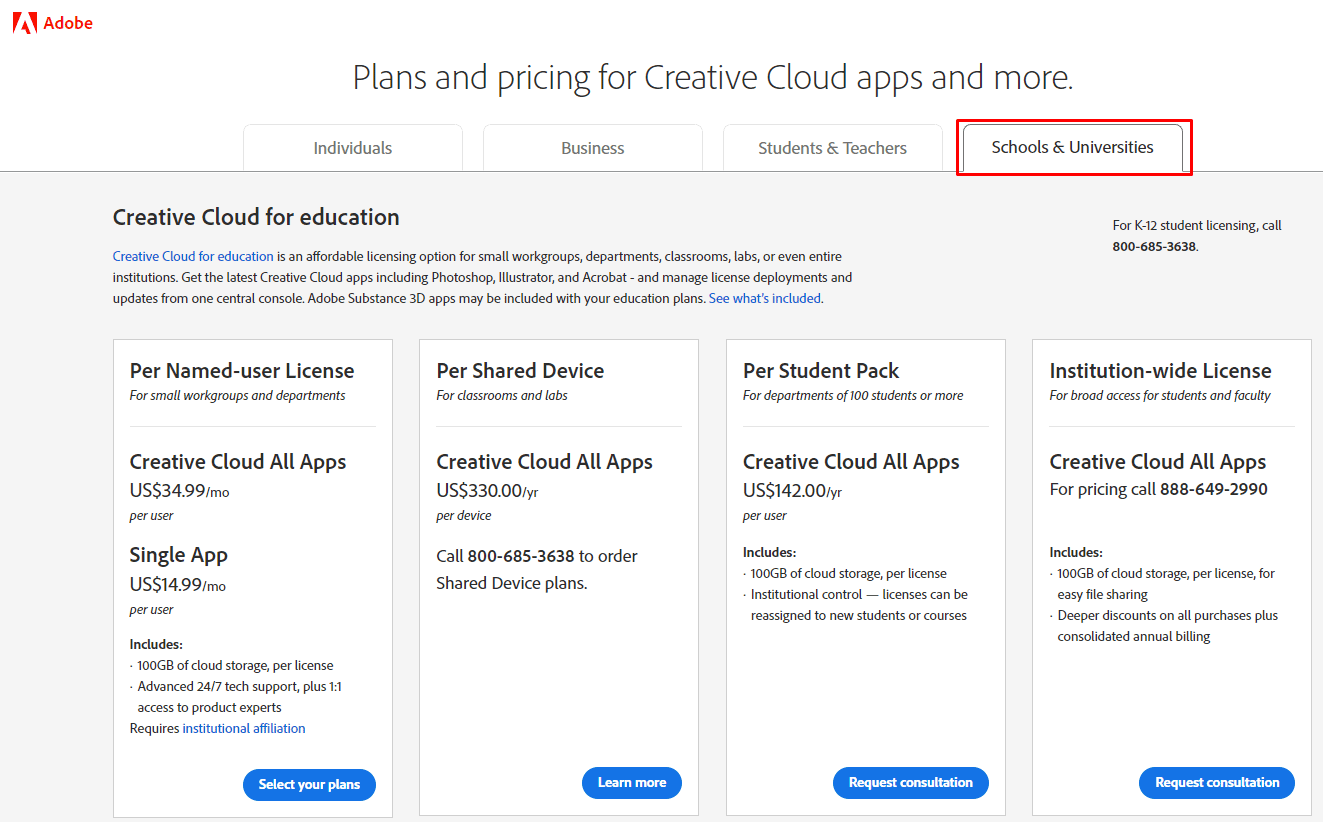Open the institutional affiliation link
Viewport: 1323px width, 822px height.
(x=244, y=728)
